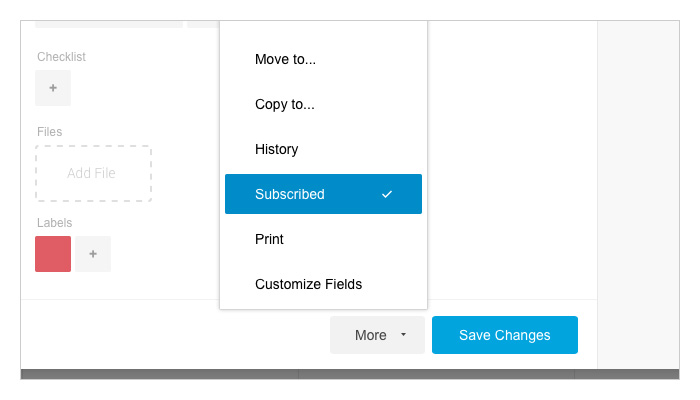This screenshot has height=400, width=700.
Task: Click the gray bottom bar of the dialog
Action: click(x=350, y=374)
